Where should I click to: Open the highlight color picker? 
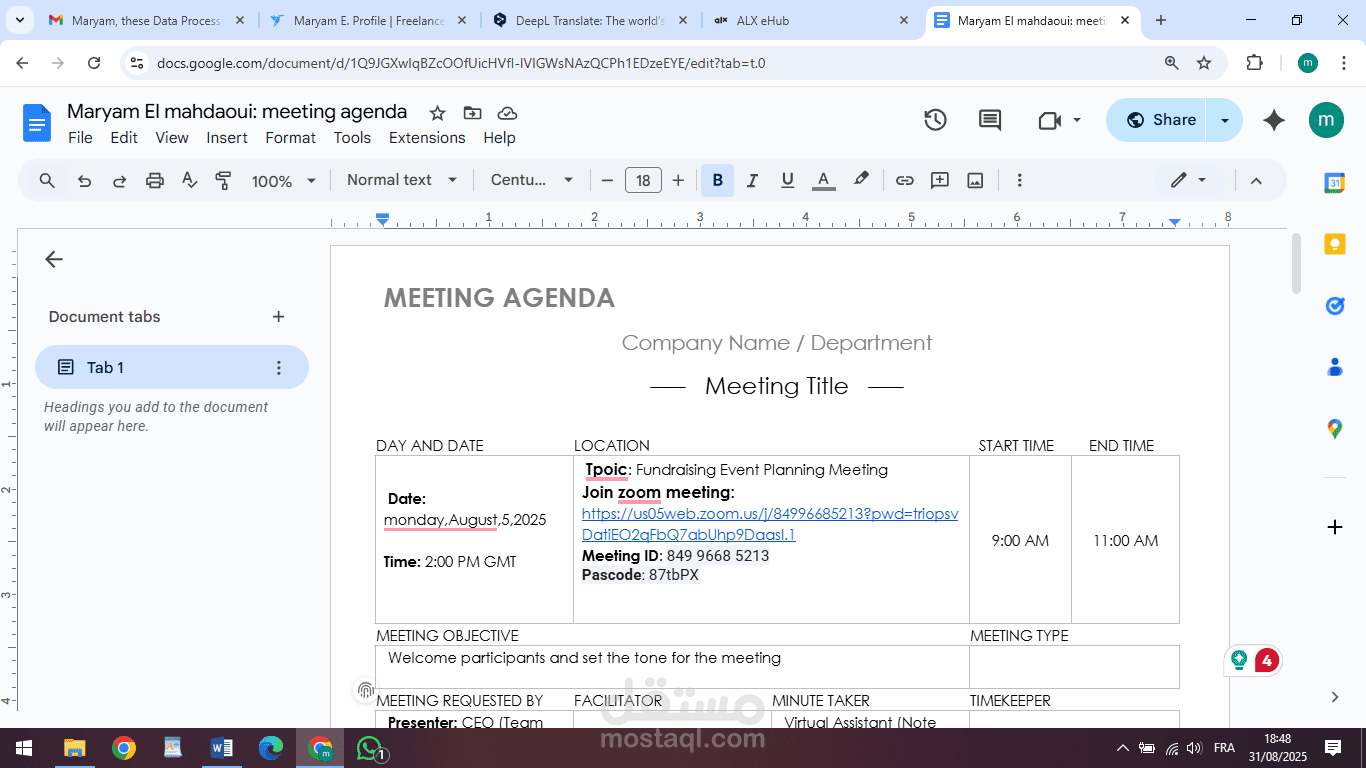tap(860, 181)
